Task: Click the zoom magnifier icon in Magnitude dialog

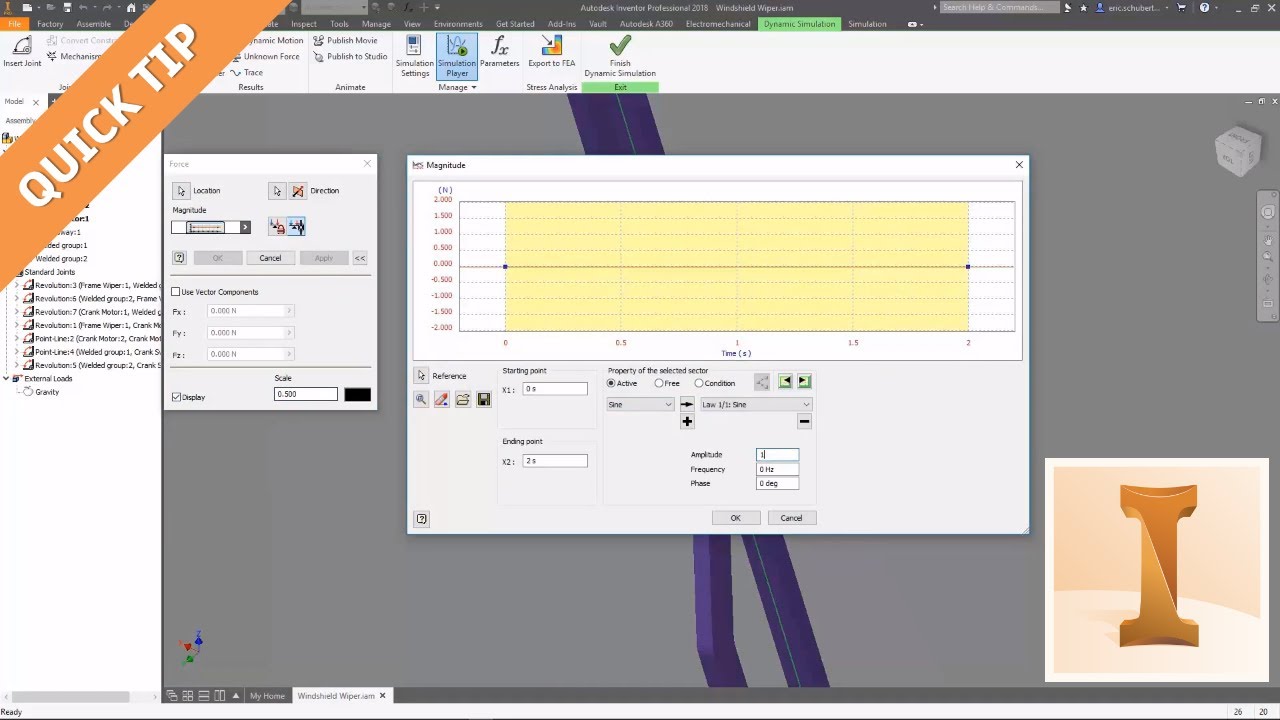Action: coord(422,399)
